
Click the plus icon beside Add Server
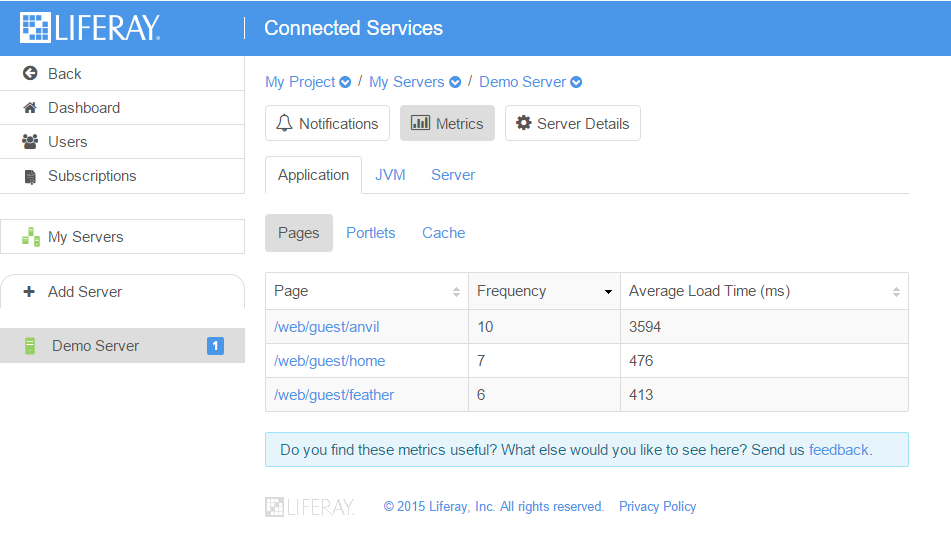click(x=29, y=292)
